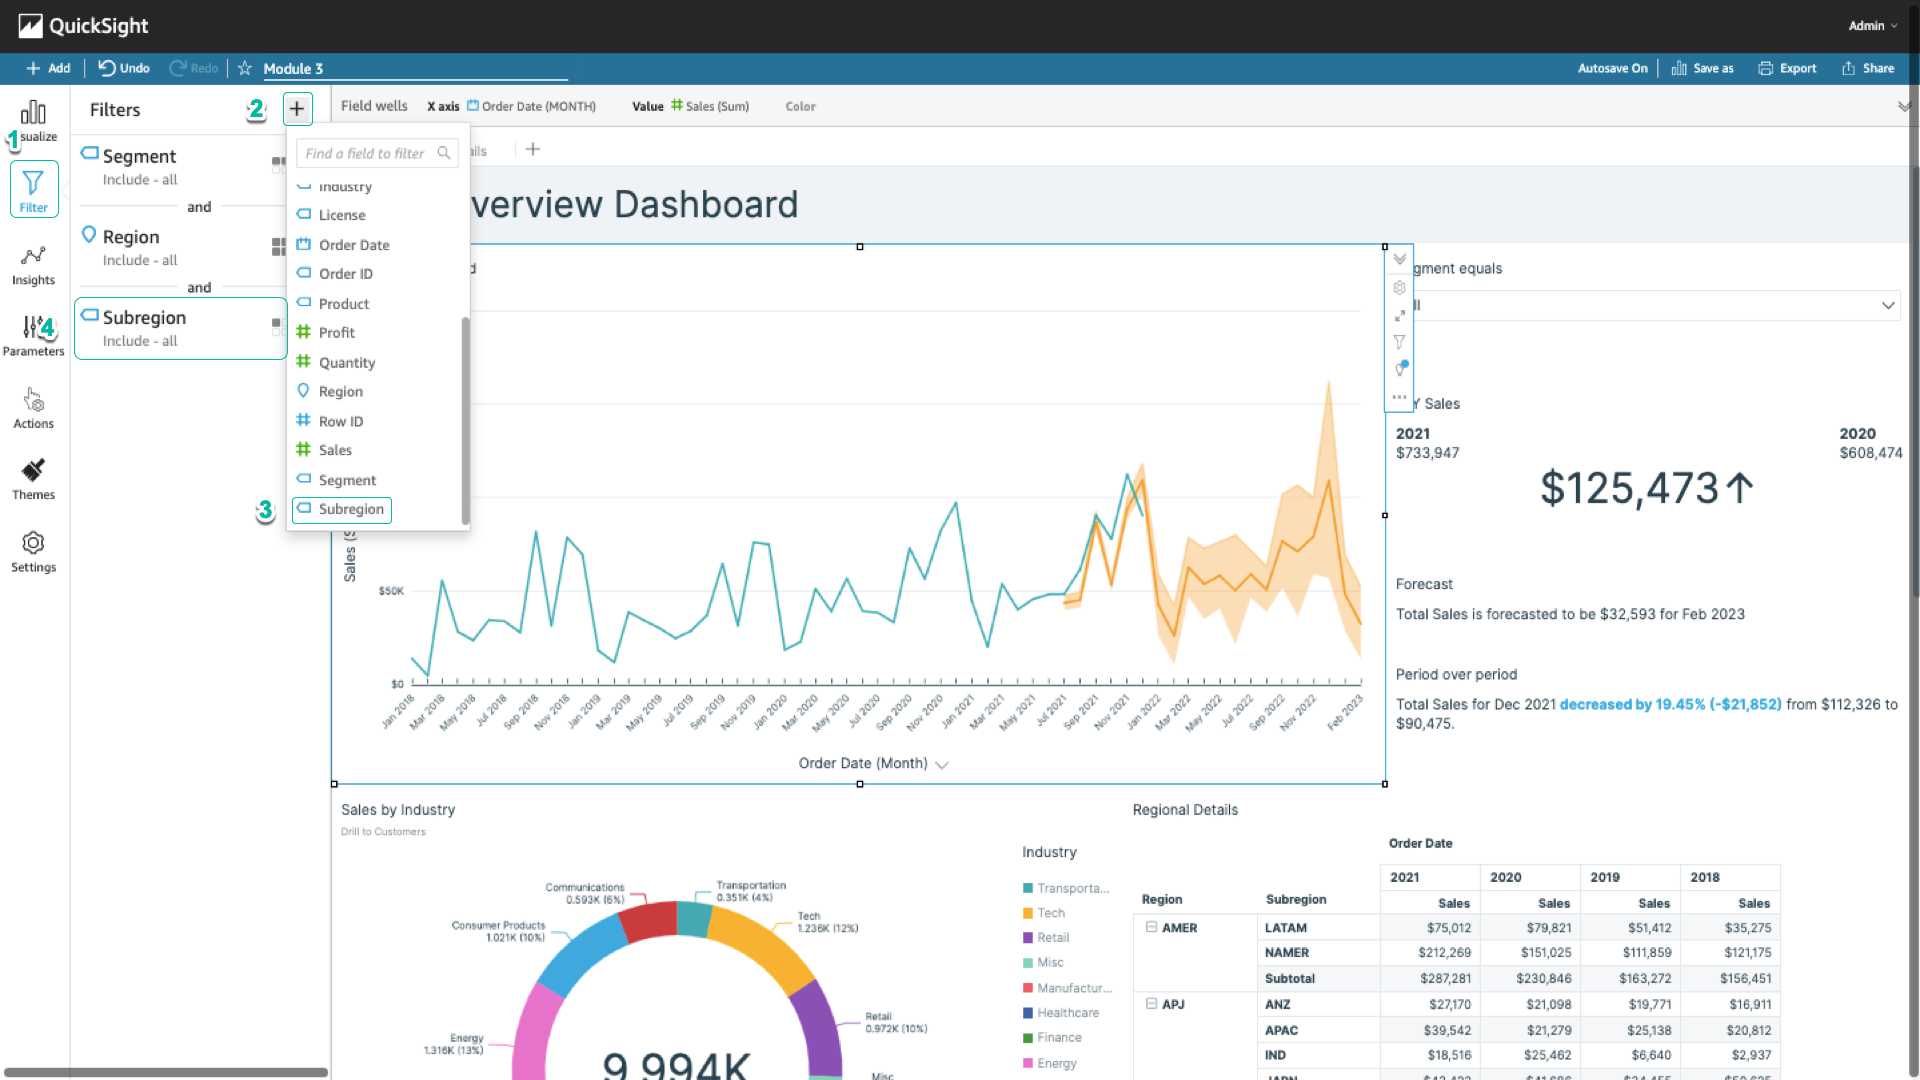Choose Profit in the field list
Viewport: 1920px width, 1080px height.
[x=336, y=332]
